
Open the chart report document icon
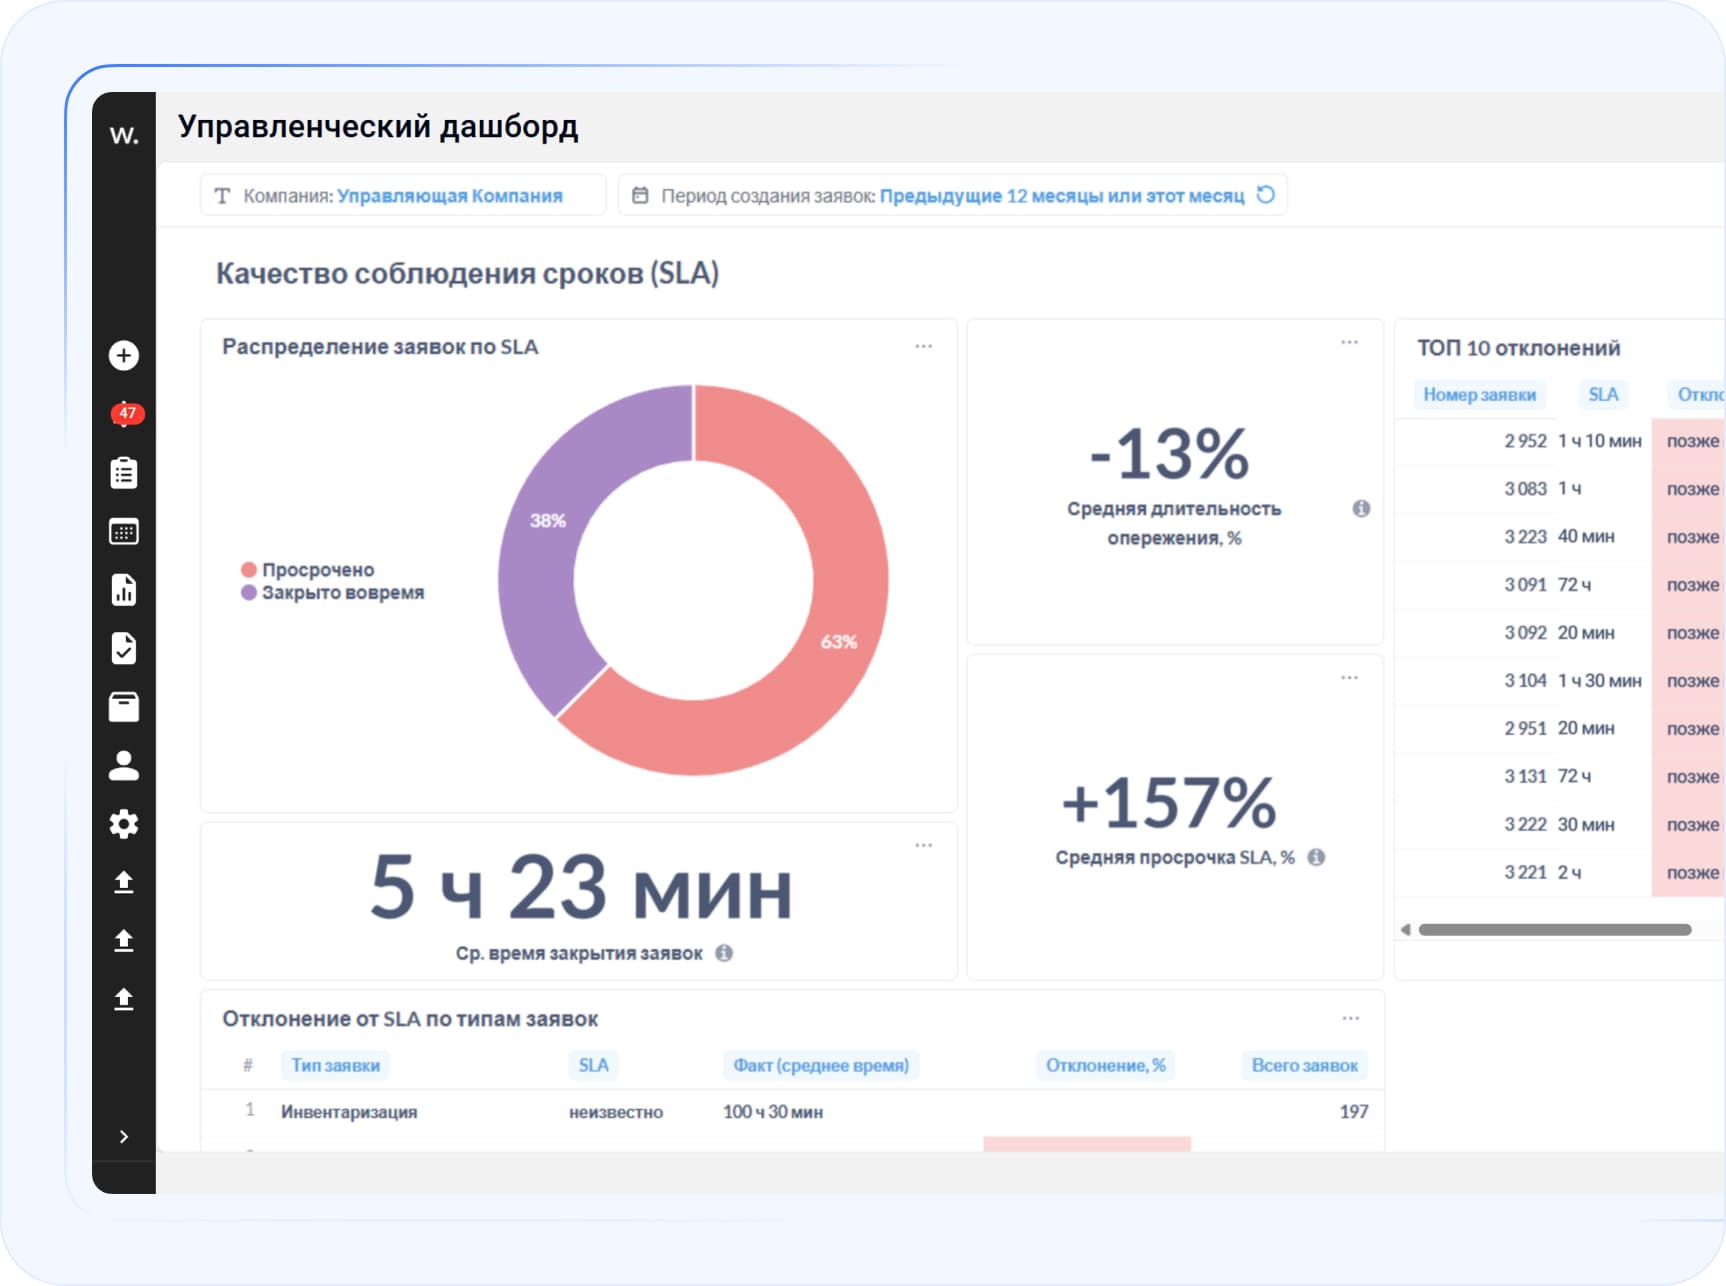[124, 590]
